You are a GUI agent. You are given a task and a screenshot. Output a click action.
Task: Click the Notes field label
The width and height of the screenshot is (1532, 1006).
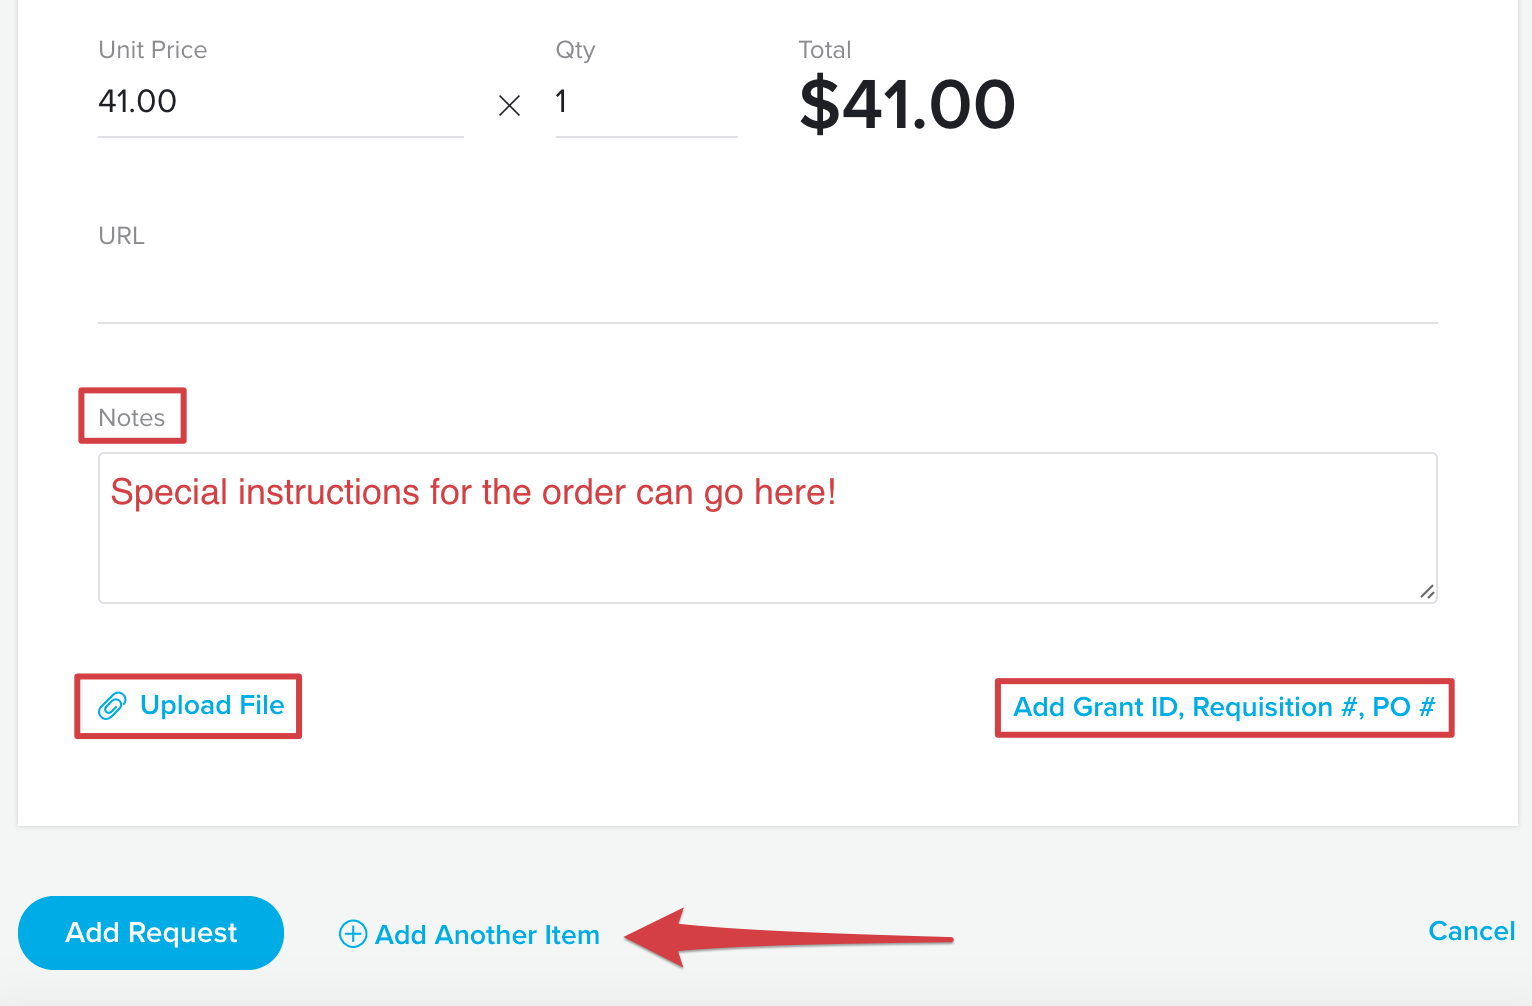[x=132, y=418]
